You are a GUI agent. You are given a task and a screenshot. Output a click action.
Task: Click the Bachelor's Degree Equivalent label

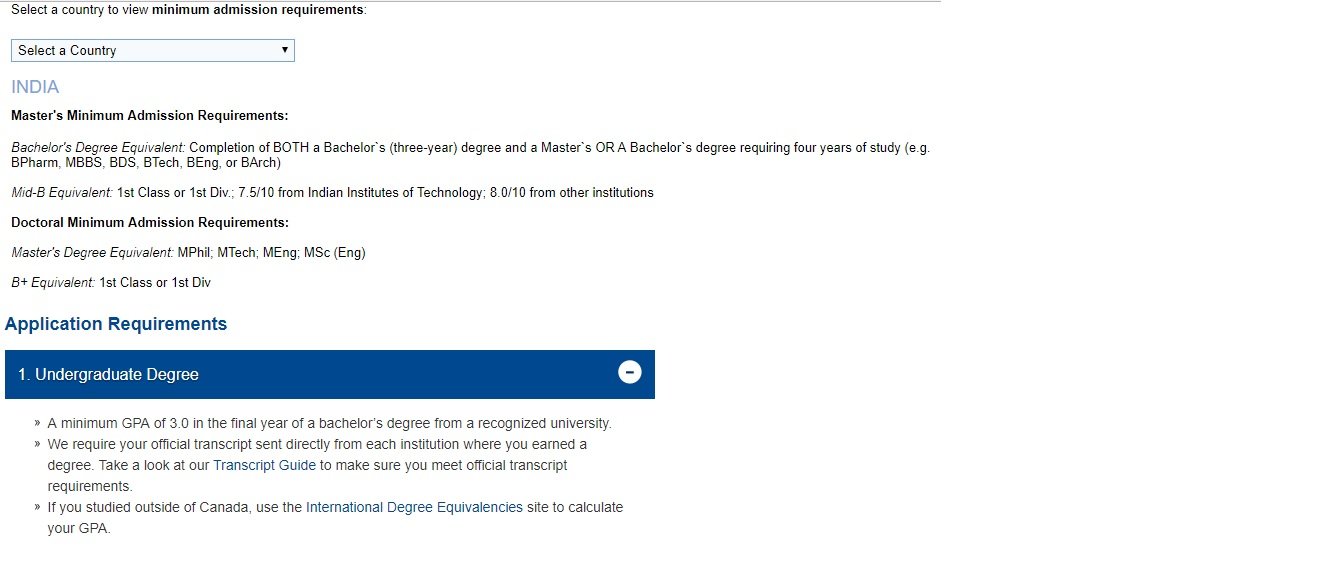98,147
